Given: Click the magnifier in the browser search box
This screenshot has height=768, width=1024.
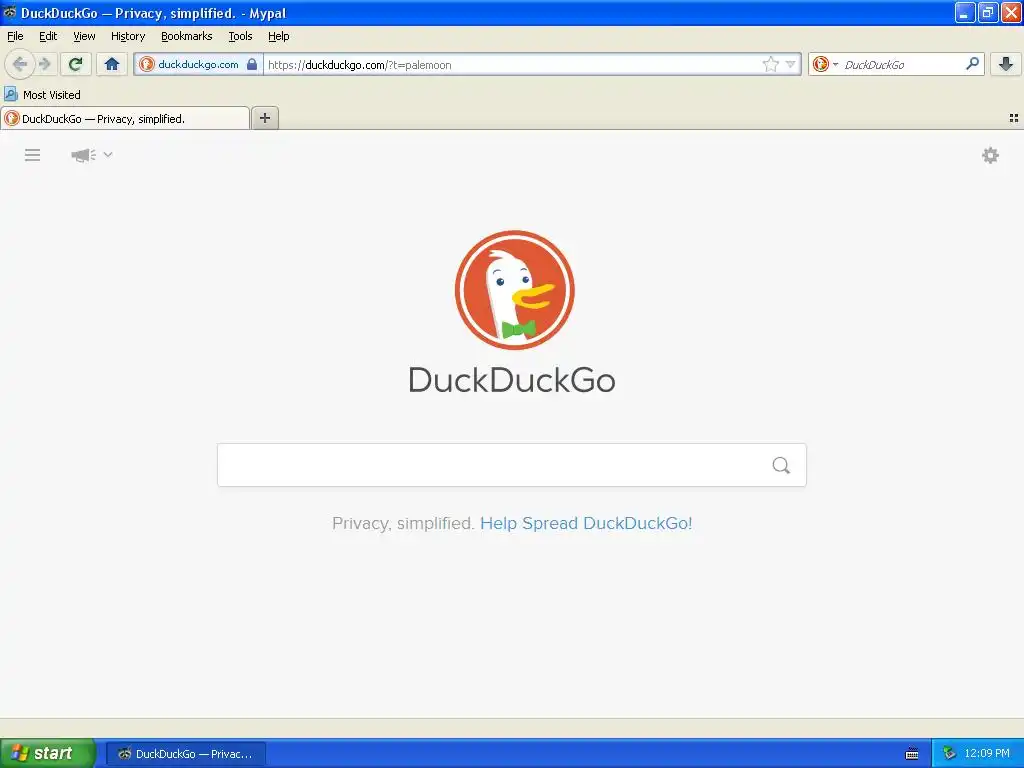Looking at the screenshot, I should click(x=972, y=64).
